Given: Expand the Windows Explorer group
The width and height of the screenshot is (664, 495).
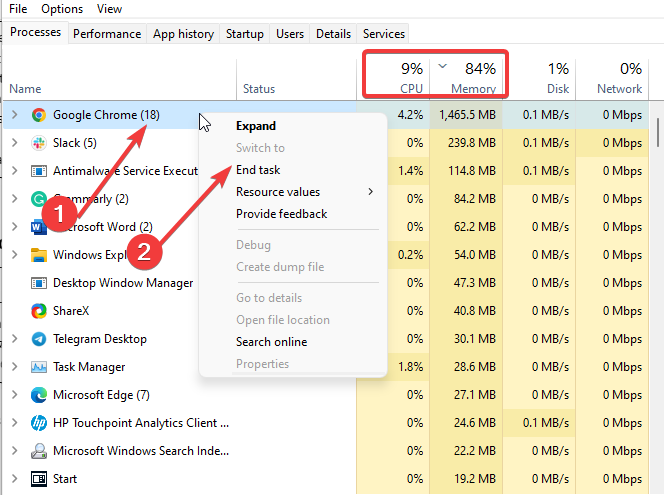Looking at the screenshot, I should [x=14, y=254].
